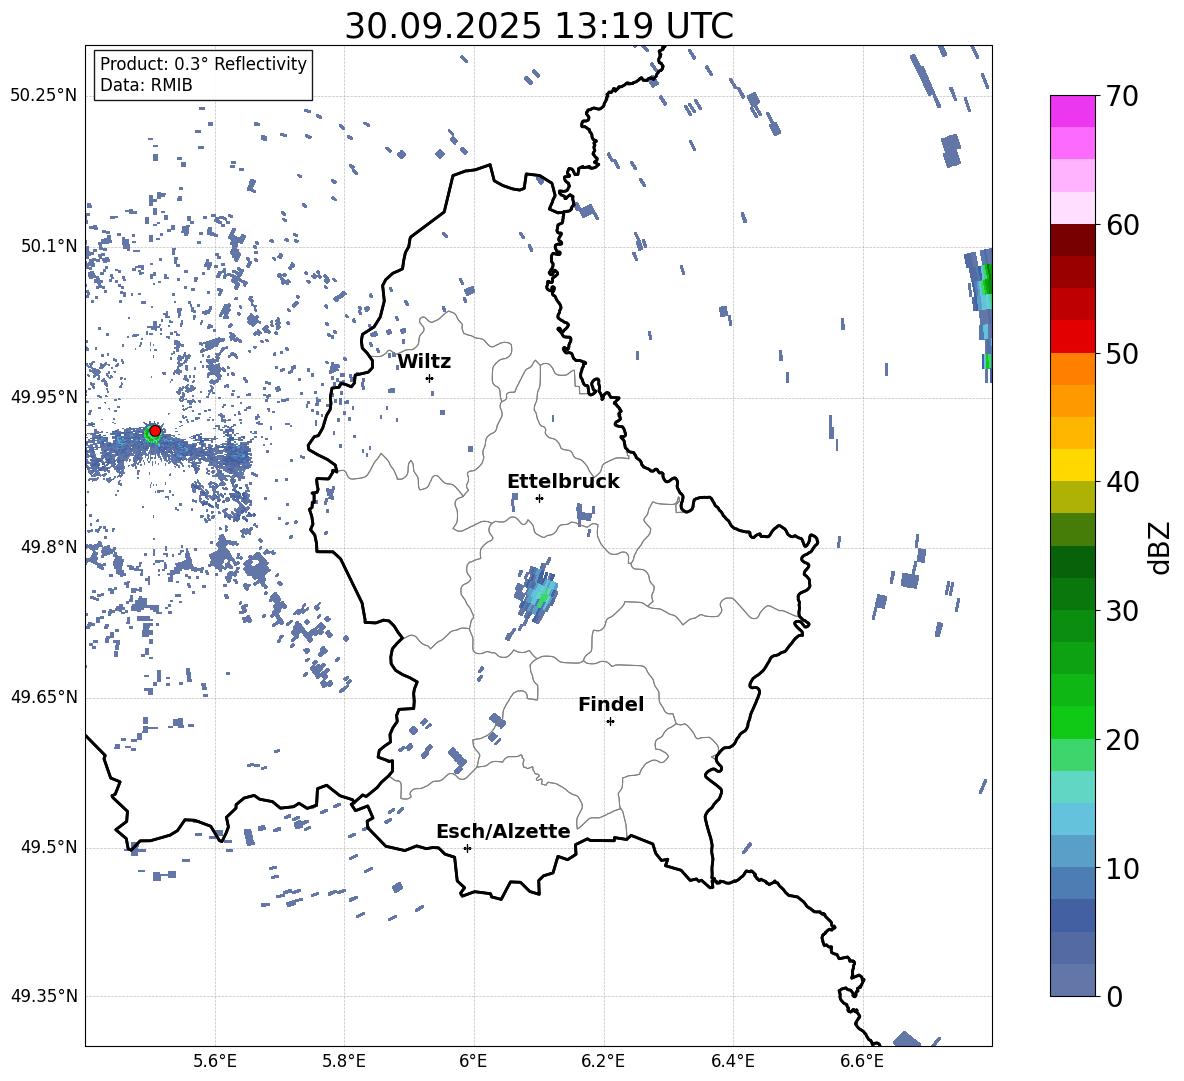Screen dimensions: 1184x1081
Task: Click the 6.2°E longitude label
Action: click(x=603, y=1061)
